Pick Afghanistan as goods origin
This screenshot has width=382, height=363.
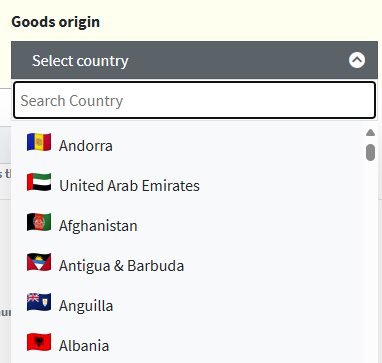coord(187,226)
